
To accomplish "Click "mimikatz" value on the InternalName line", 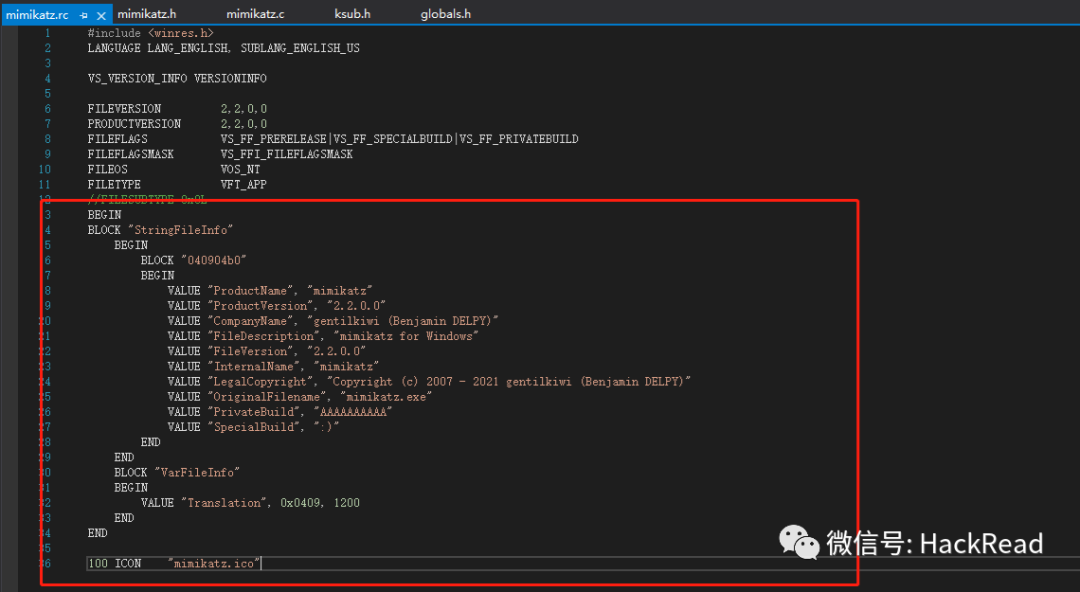I will click(x=346, y=367).
